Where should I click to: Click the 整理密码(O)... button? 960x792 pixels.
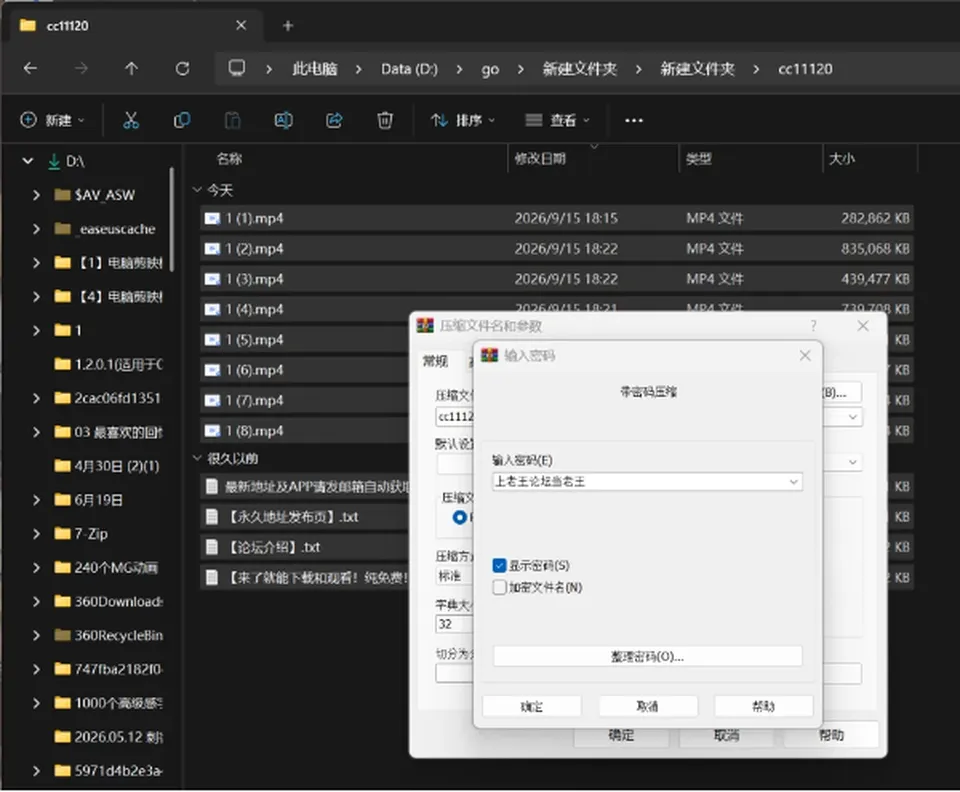pos(647,657)
